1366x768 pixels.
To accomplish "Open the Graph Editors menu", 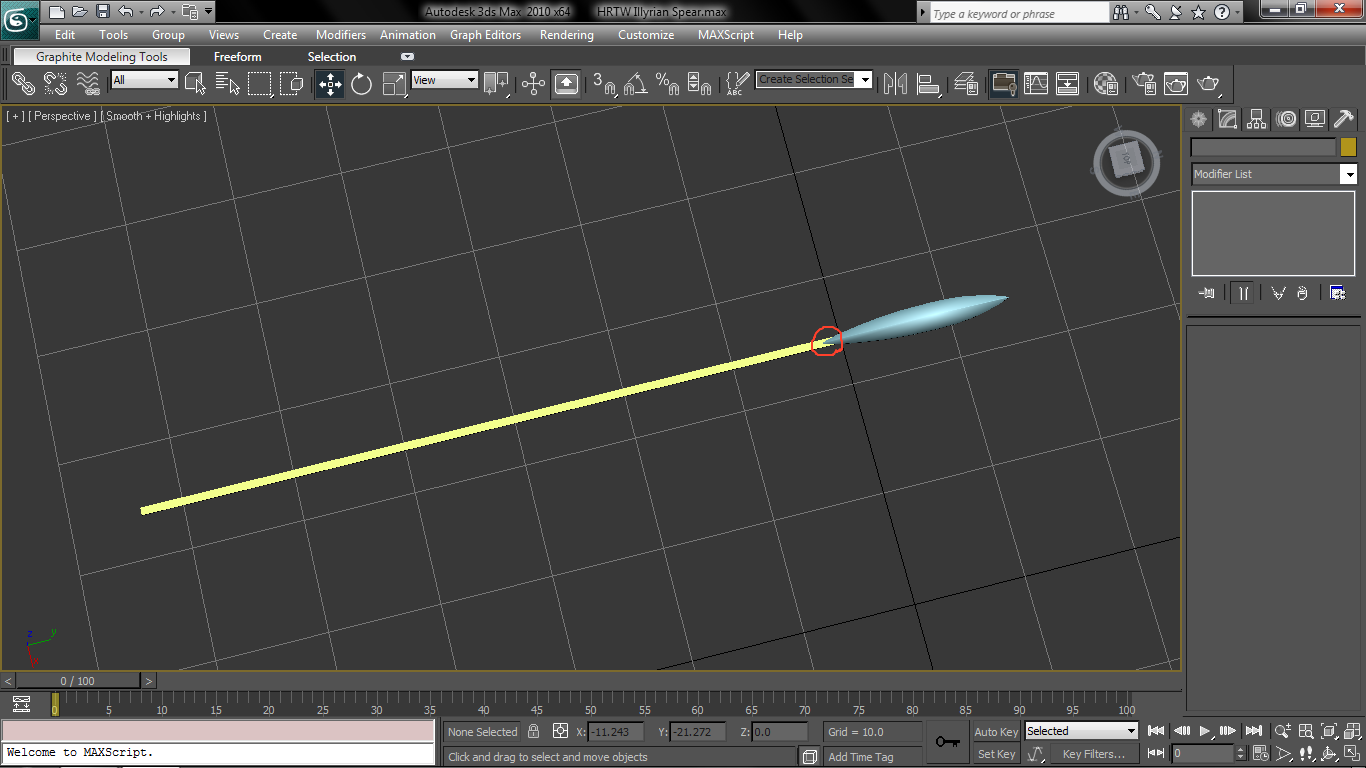I will point(485,34).
